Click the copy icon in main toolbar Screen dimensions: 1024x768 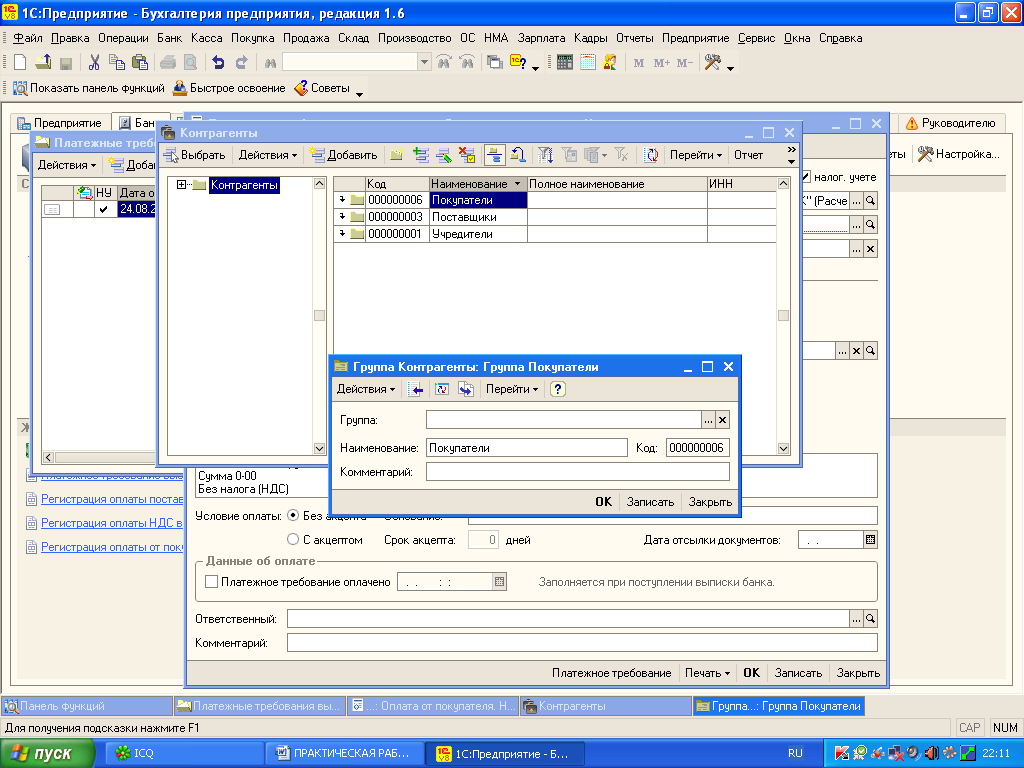pos(117,63)
